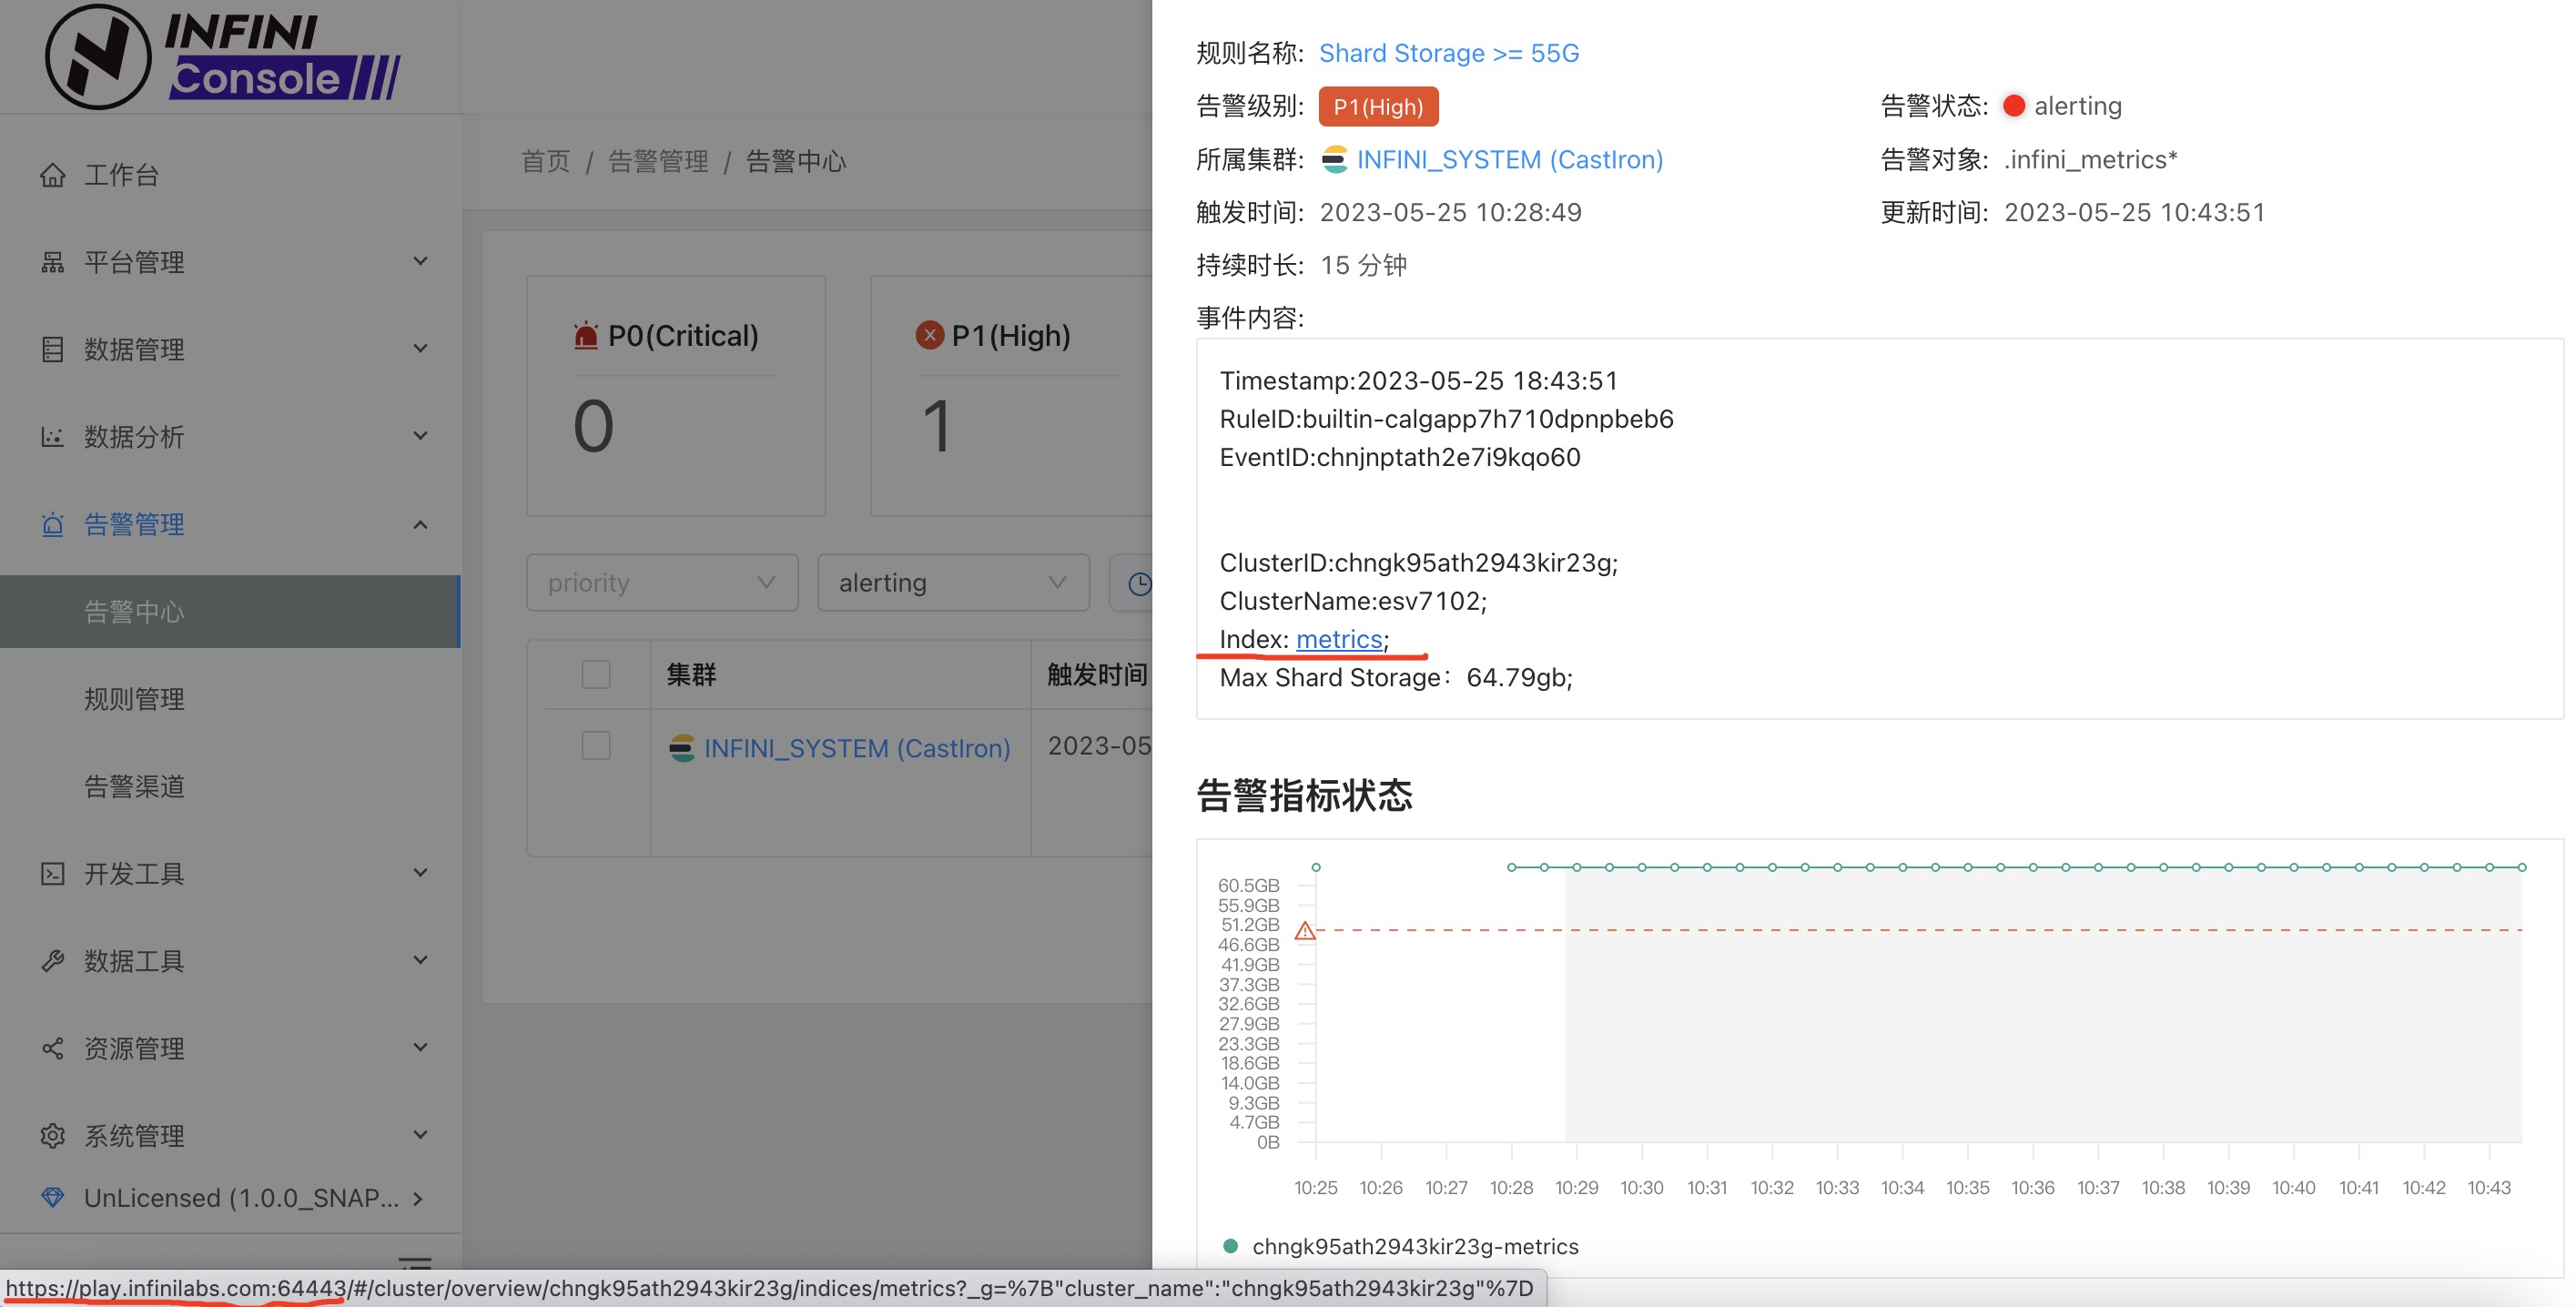Open 规则管理 submenu item
This screenshot has width=2576, height=1307.
[x=134, y=699]
